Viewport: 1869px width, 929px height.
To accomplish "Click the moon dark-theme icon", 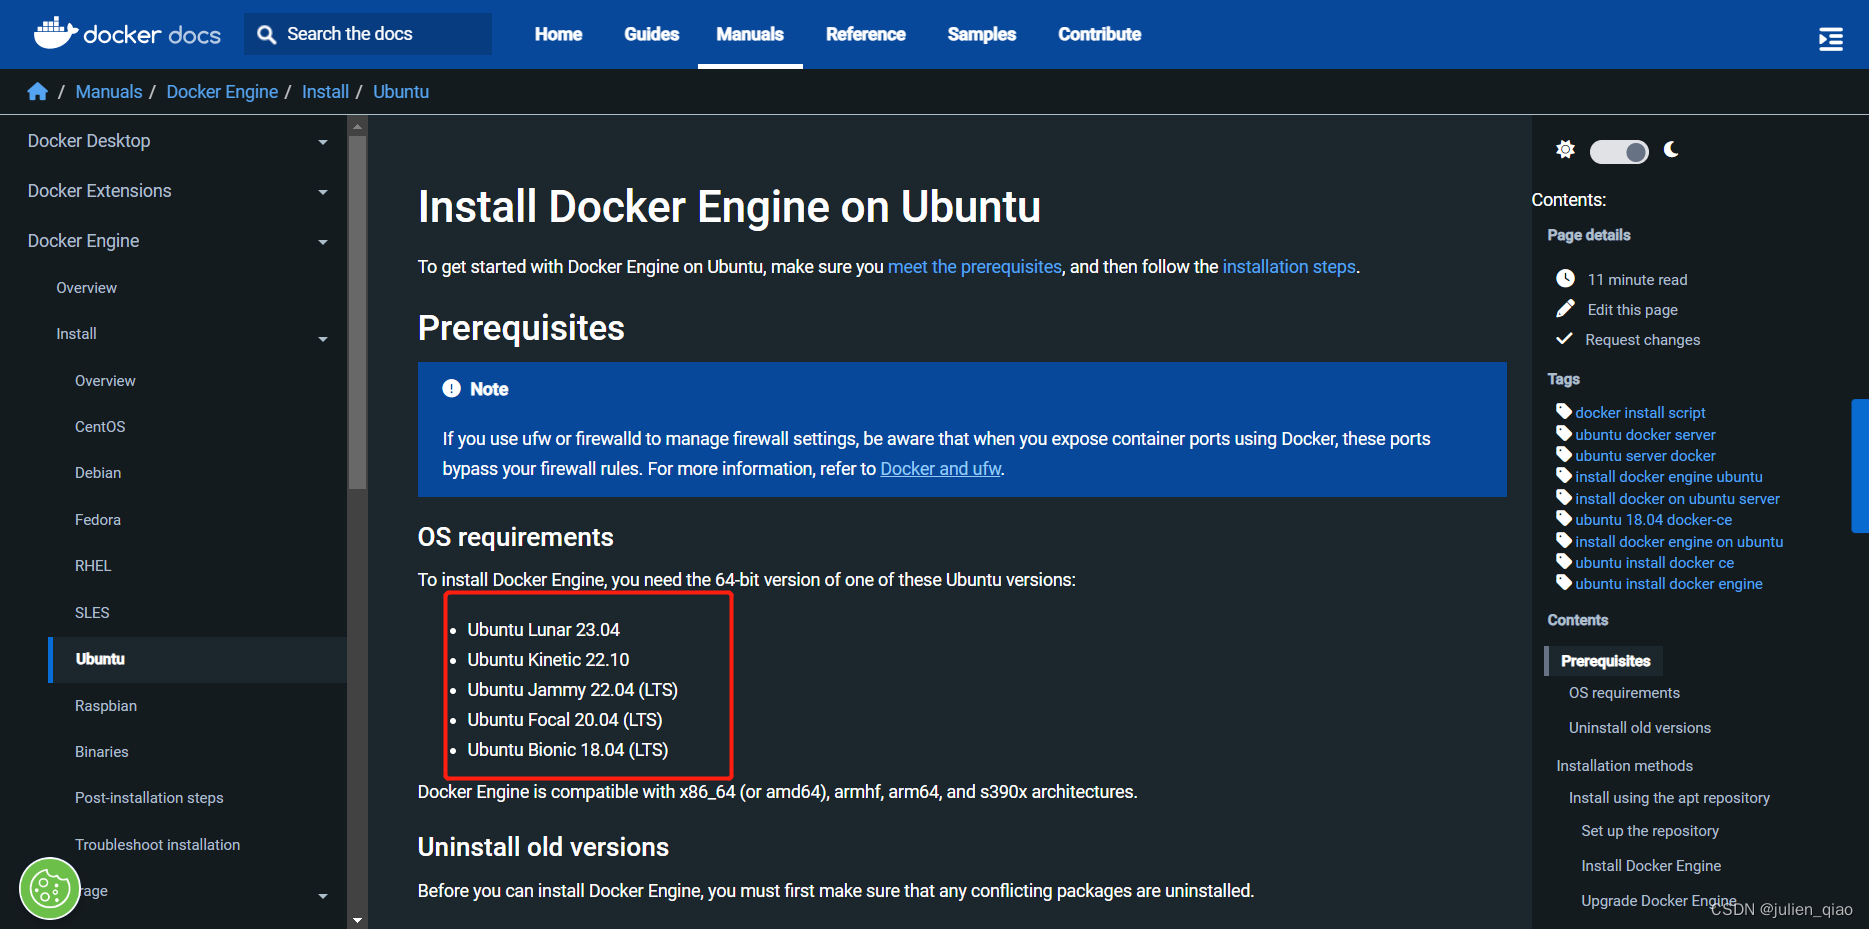I will pos(1671,150).
